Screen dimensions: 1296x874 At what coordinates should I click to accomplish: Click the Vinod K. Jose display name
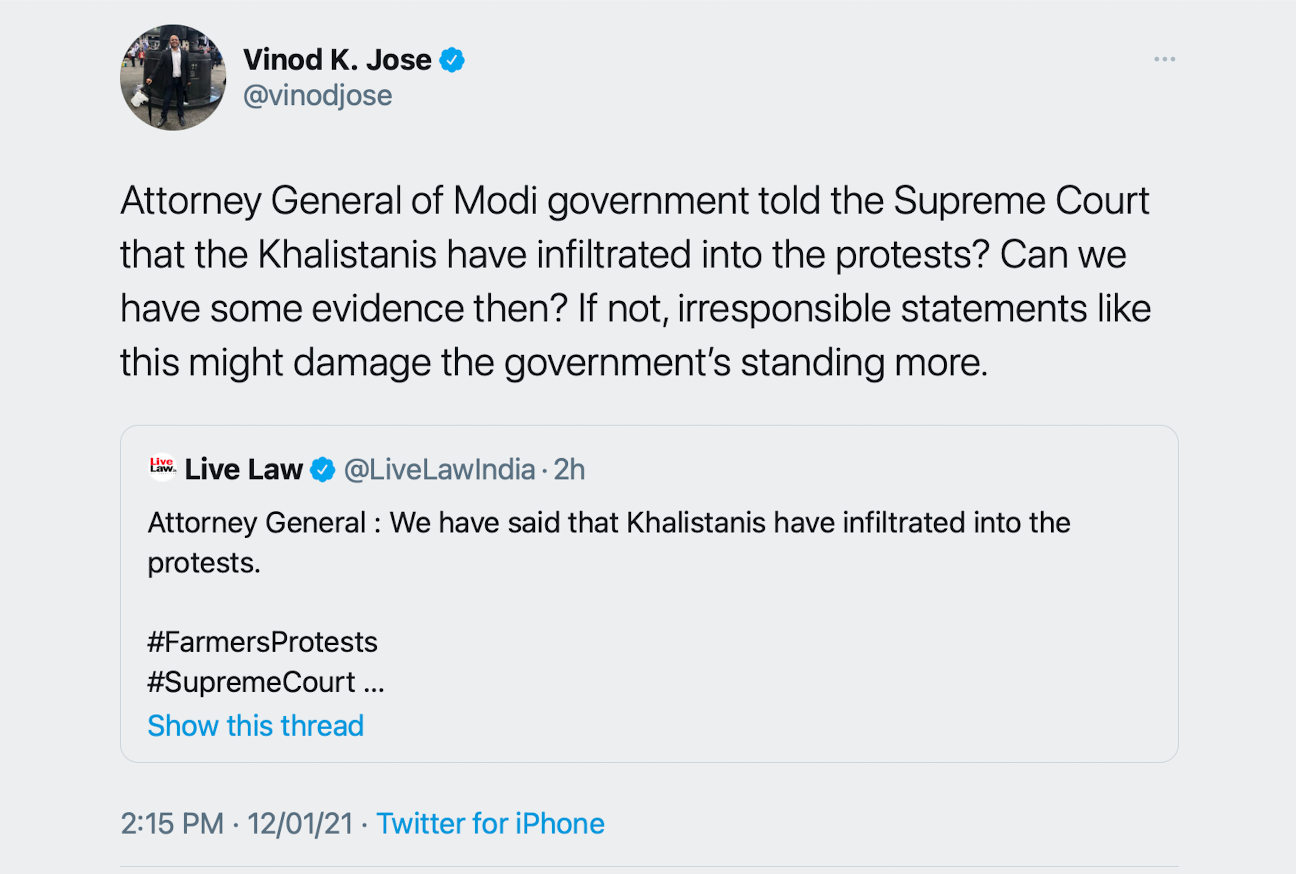[x=337, y=60]
